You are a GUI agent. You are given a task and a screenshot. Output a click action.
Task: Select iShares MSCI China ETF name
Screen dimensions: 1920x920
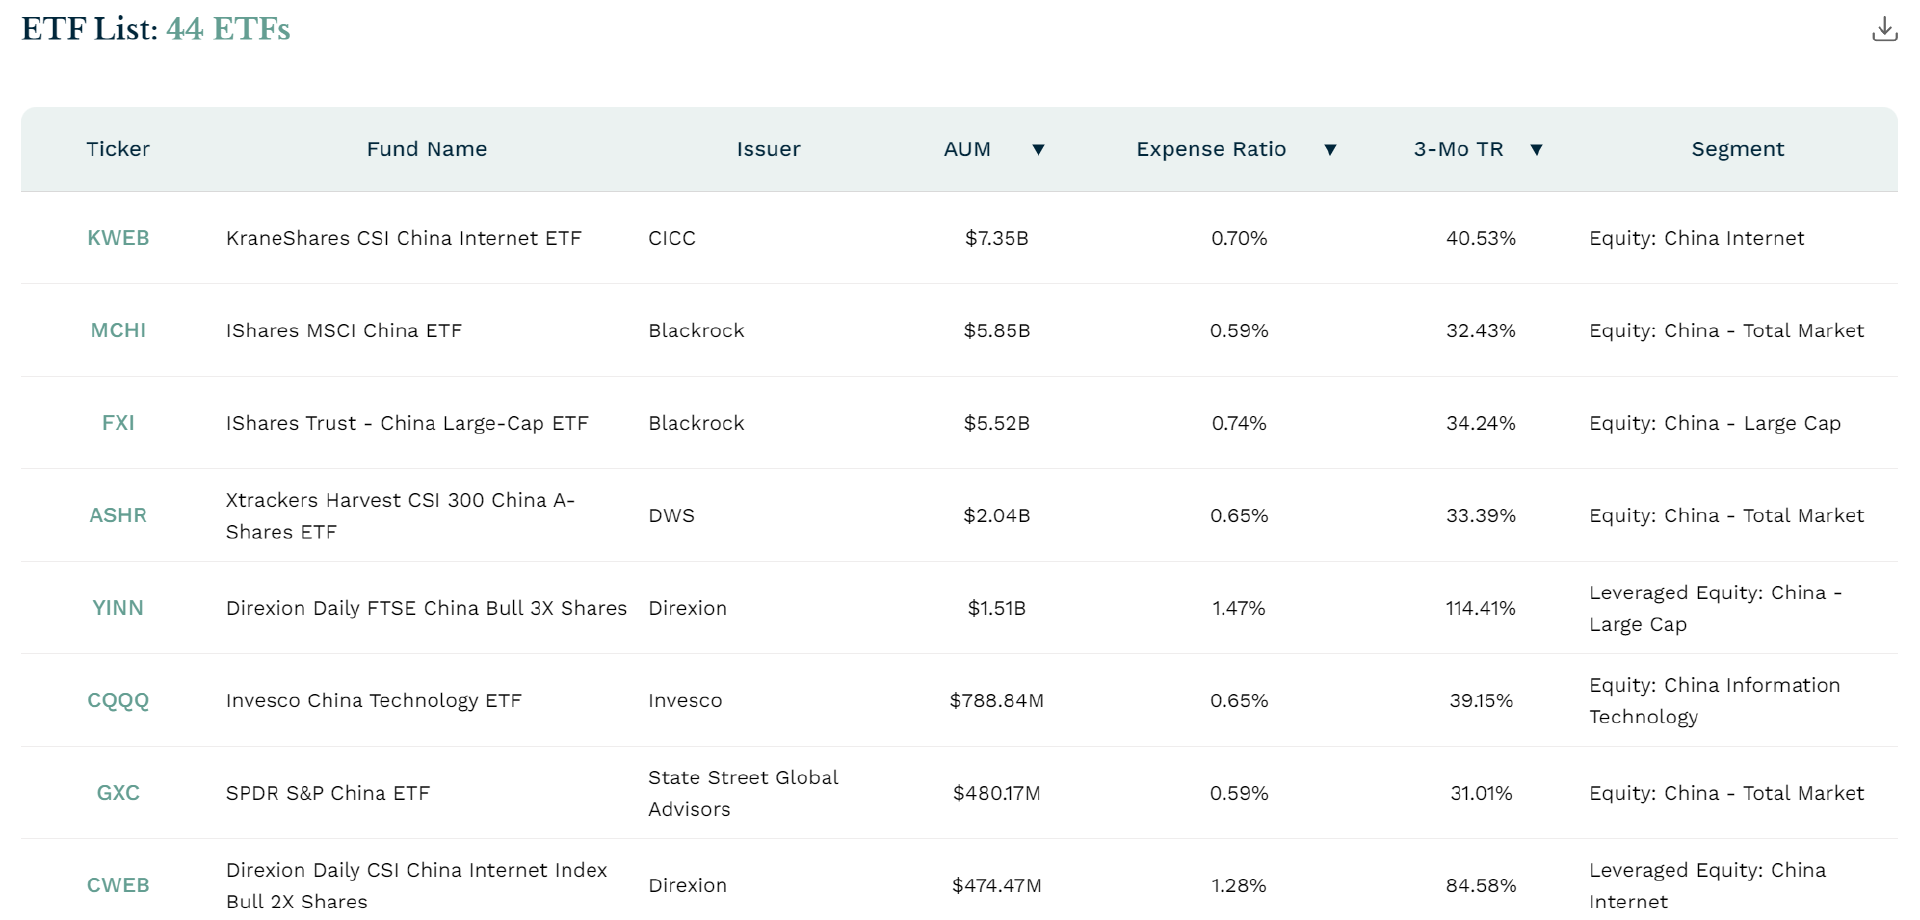[x=344, y=330]
